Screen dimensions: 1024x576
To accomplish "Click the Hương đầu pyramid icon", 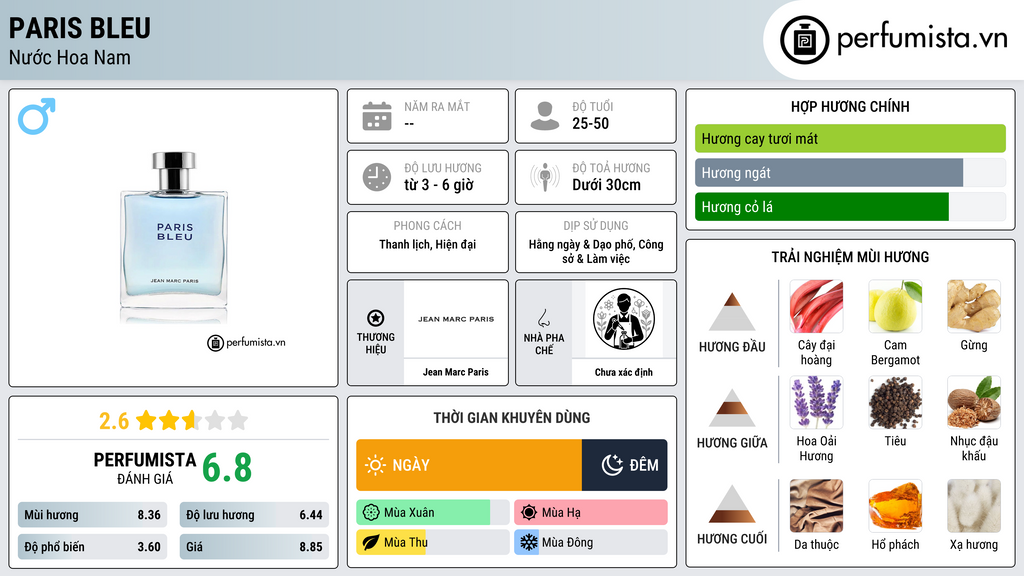I will click(x=732, y=312).
